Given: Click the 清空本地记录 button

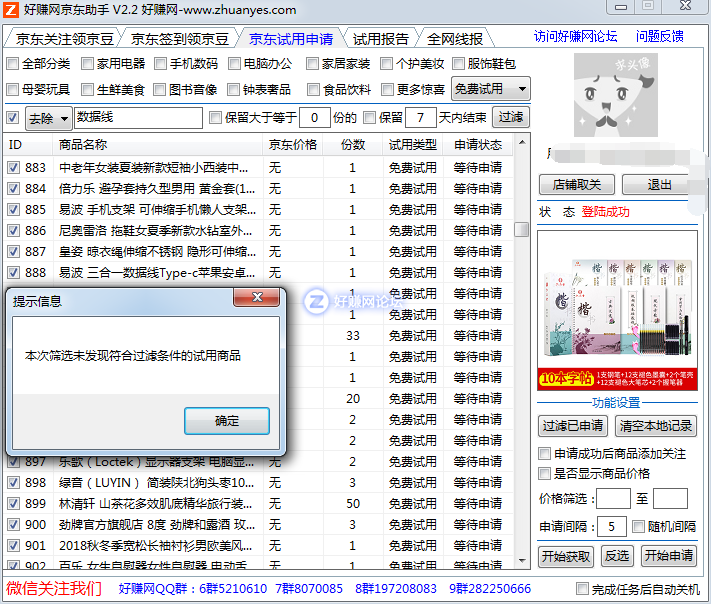Looking at the screenshot, I should click(655, 426).
